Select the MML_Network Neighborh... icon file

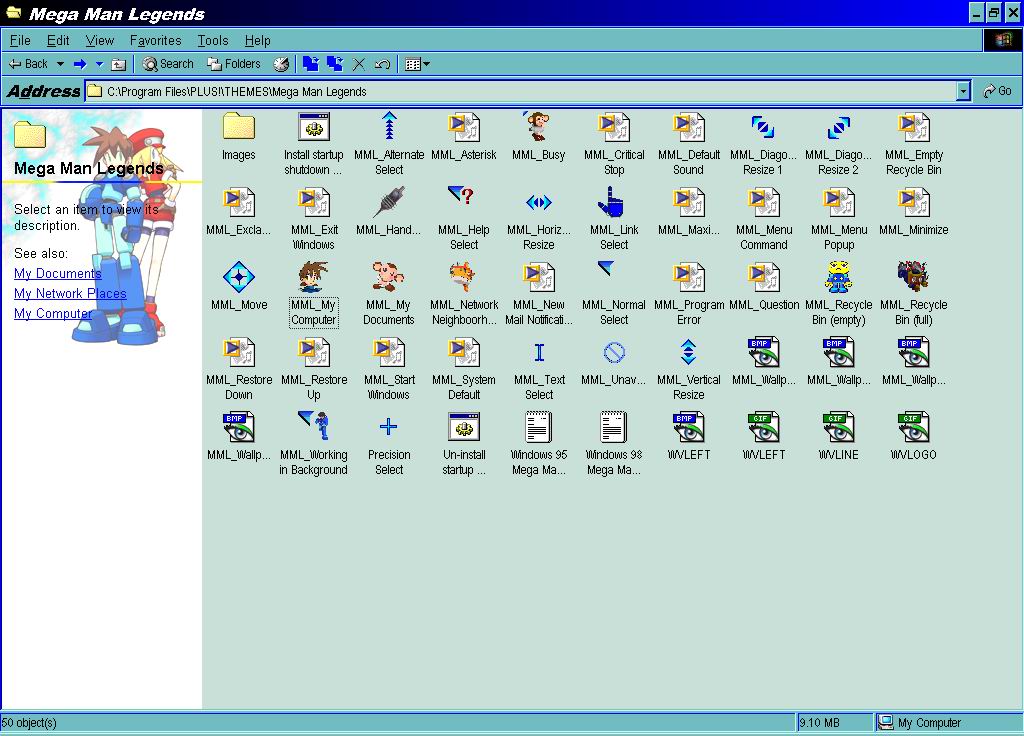(x=464, y=295)
